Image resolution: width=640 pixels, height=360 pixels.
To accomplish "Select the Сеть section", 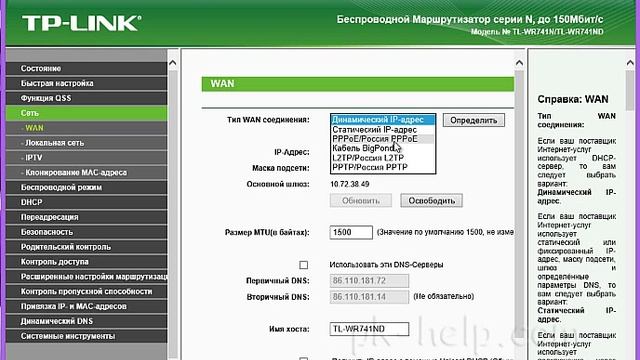I will (87, 113).
